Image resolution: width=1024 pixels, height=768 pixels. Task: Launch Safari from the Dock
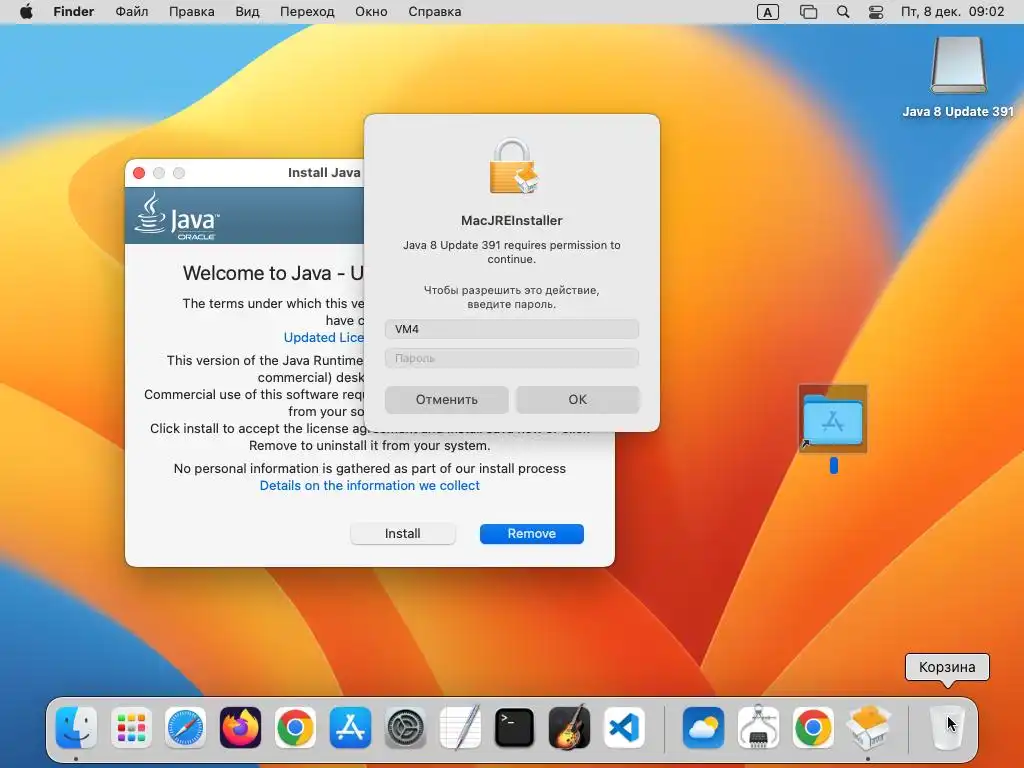click(x=185, y=727)
